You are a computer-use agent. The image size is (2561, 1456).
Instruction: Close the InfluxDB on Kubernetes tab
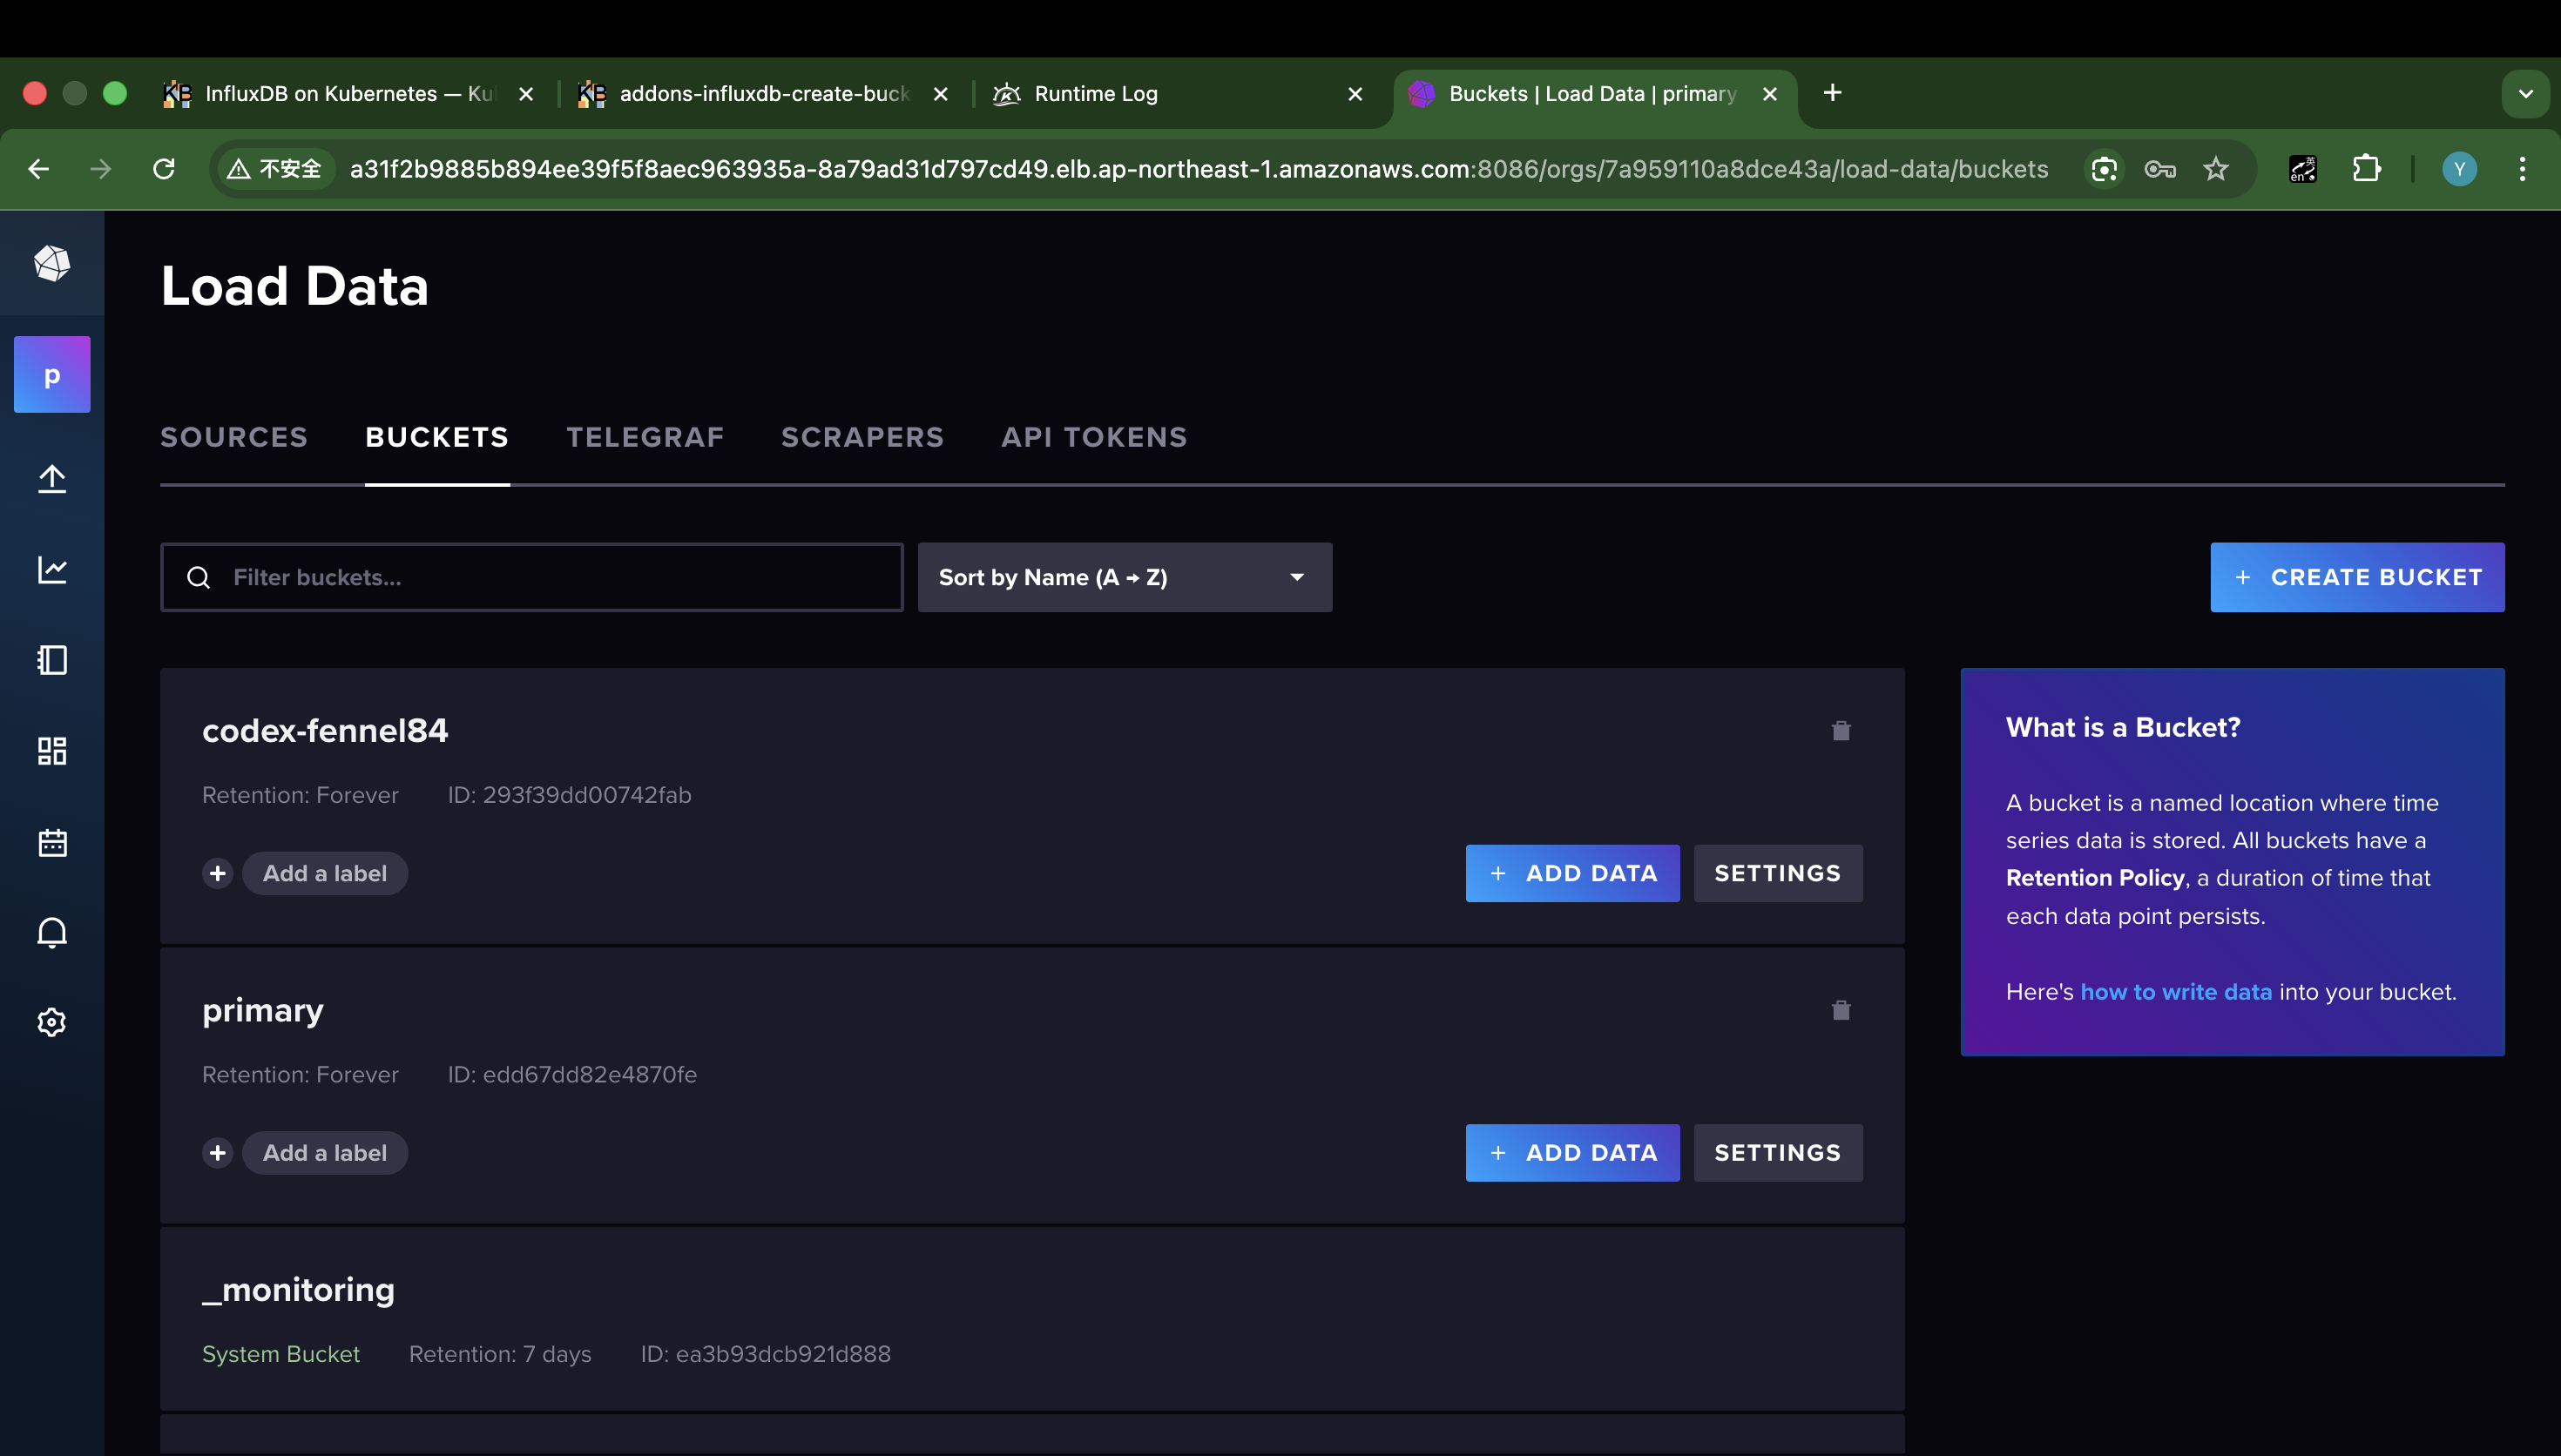click(526, 94)
